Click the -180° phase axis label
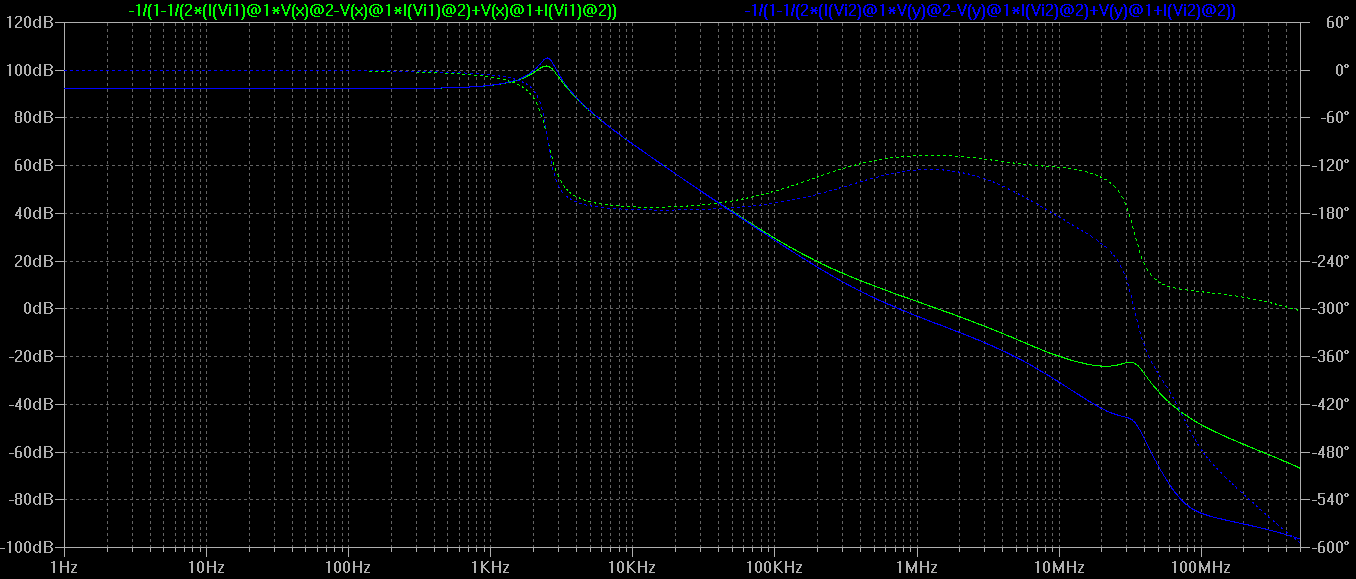 click(1330, 213)
